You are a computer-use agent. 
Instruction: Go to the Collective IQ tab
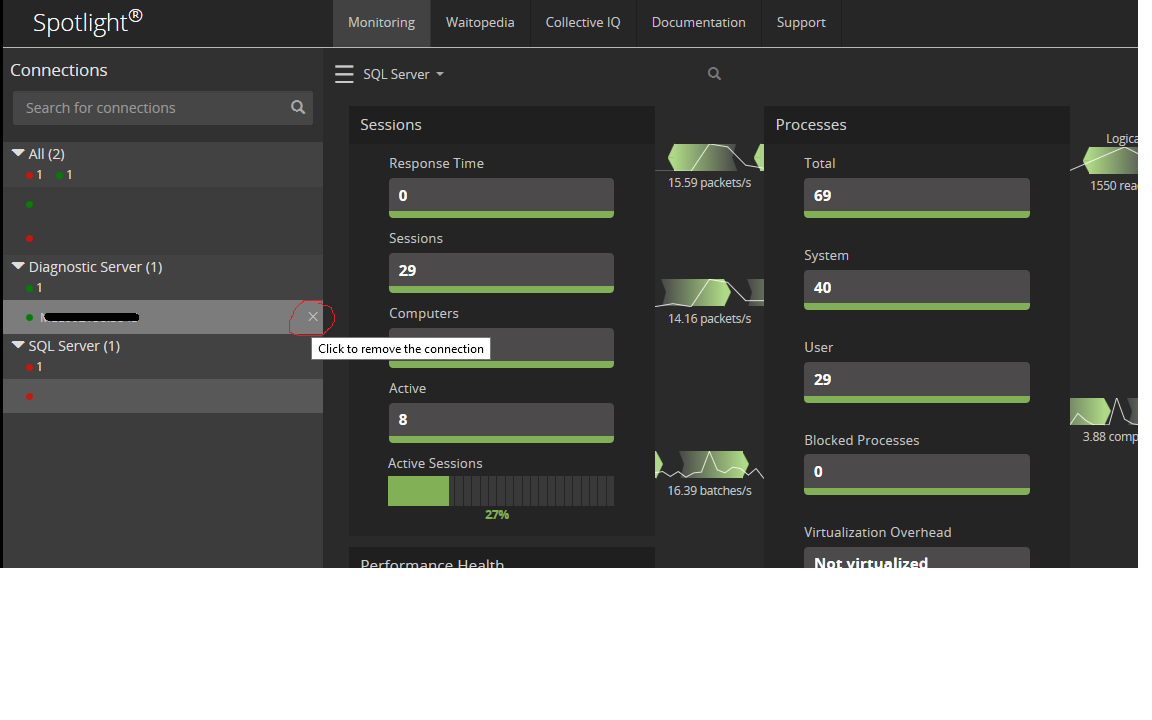tap(583, 23)
